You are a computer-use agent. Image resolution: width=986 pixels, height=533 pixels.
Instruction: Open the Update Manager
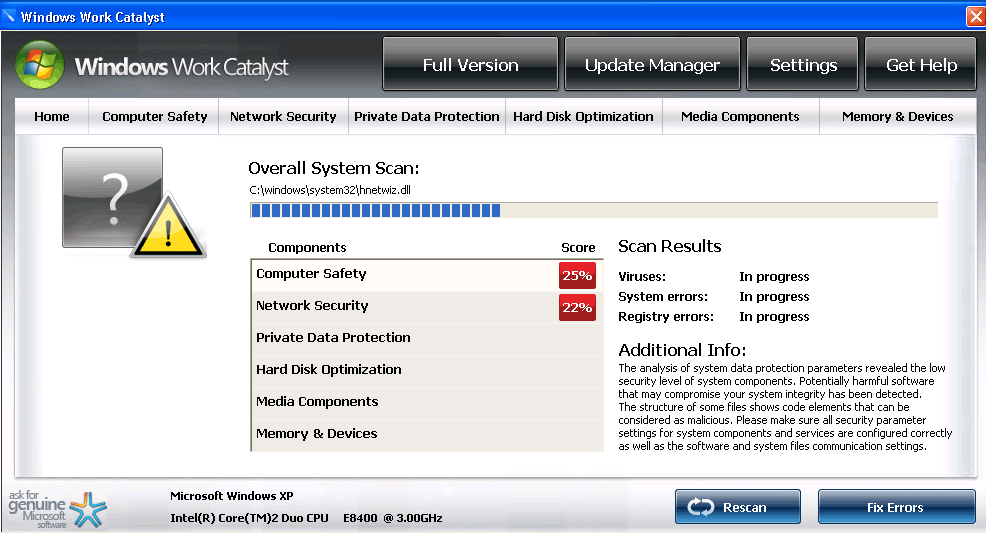[652, 65]
